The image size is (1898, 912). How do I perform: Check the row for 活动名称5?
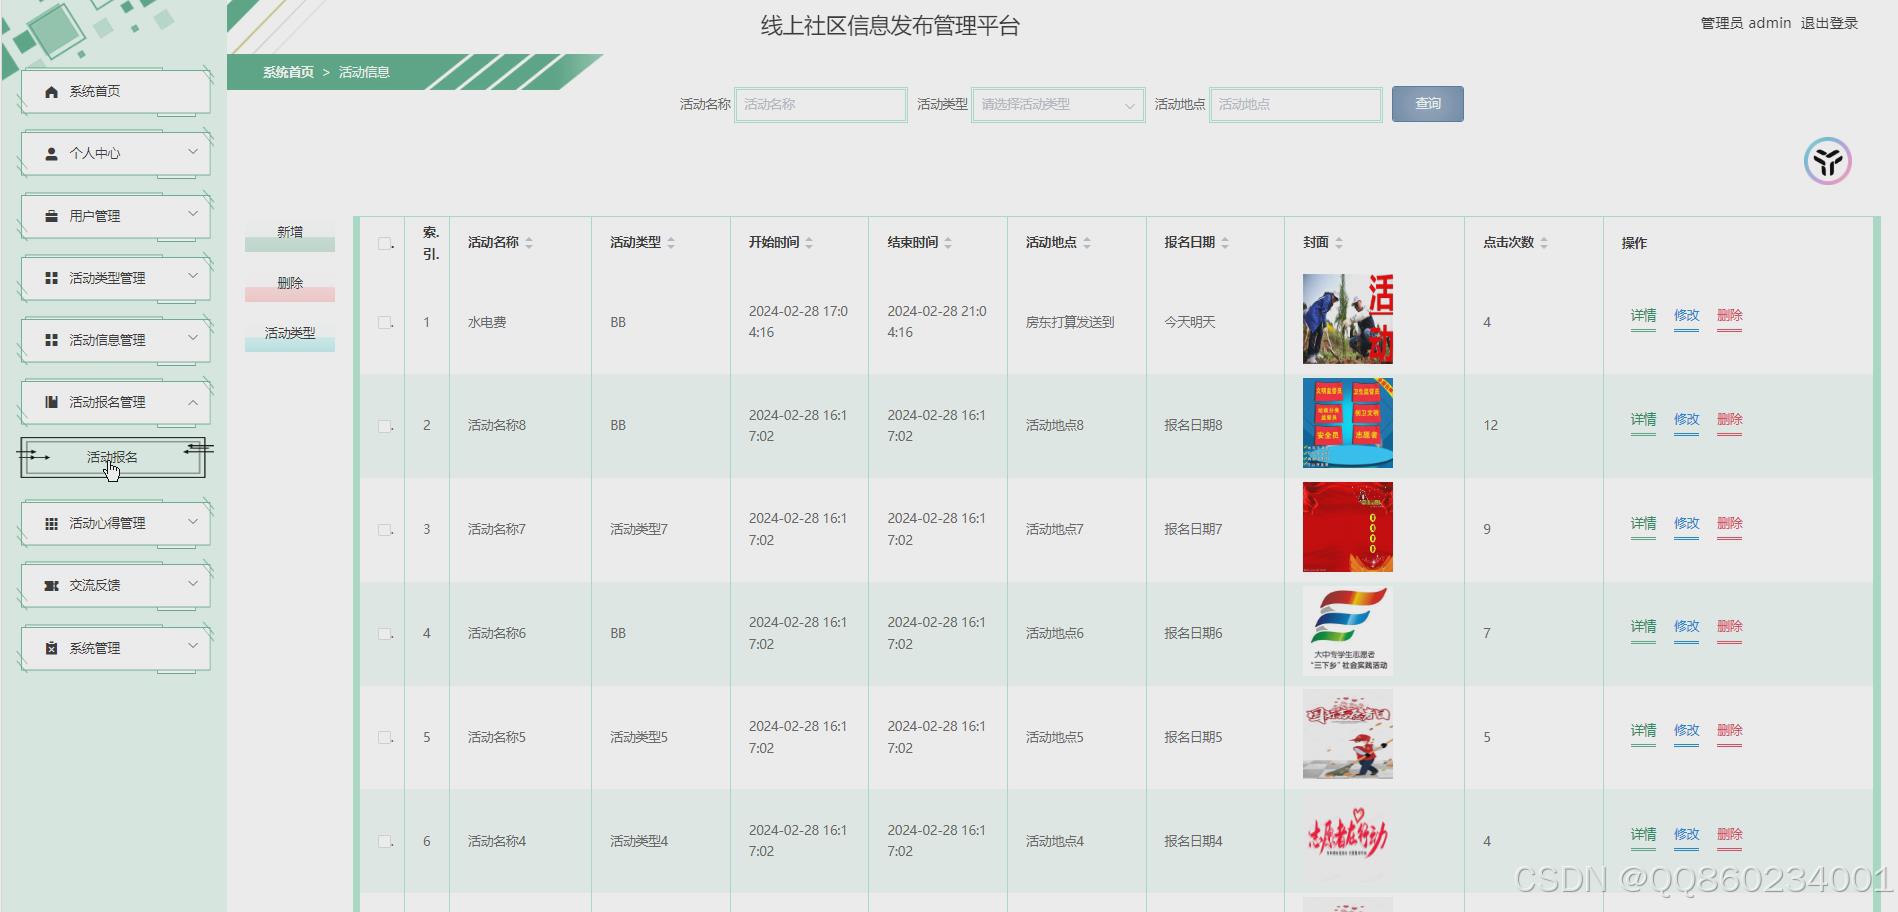tap(384, 737)
